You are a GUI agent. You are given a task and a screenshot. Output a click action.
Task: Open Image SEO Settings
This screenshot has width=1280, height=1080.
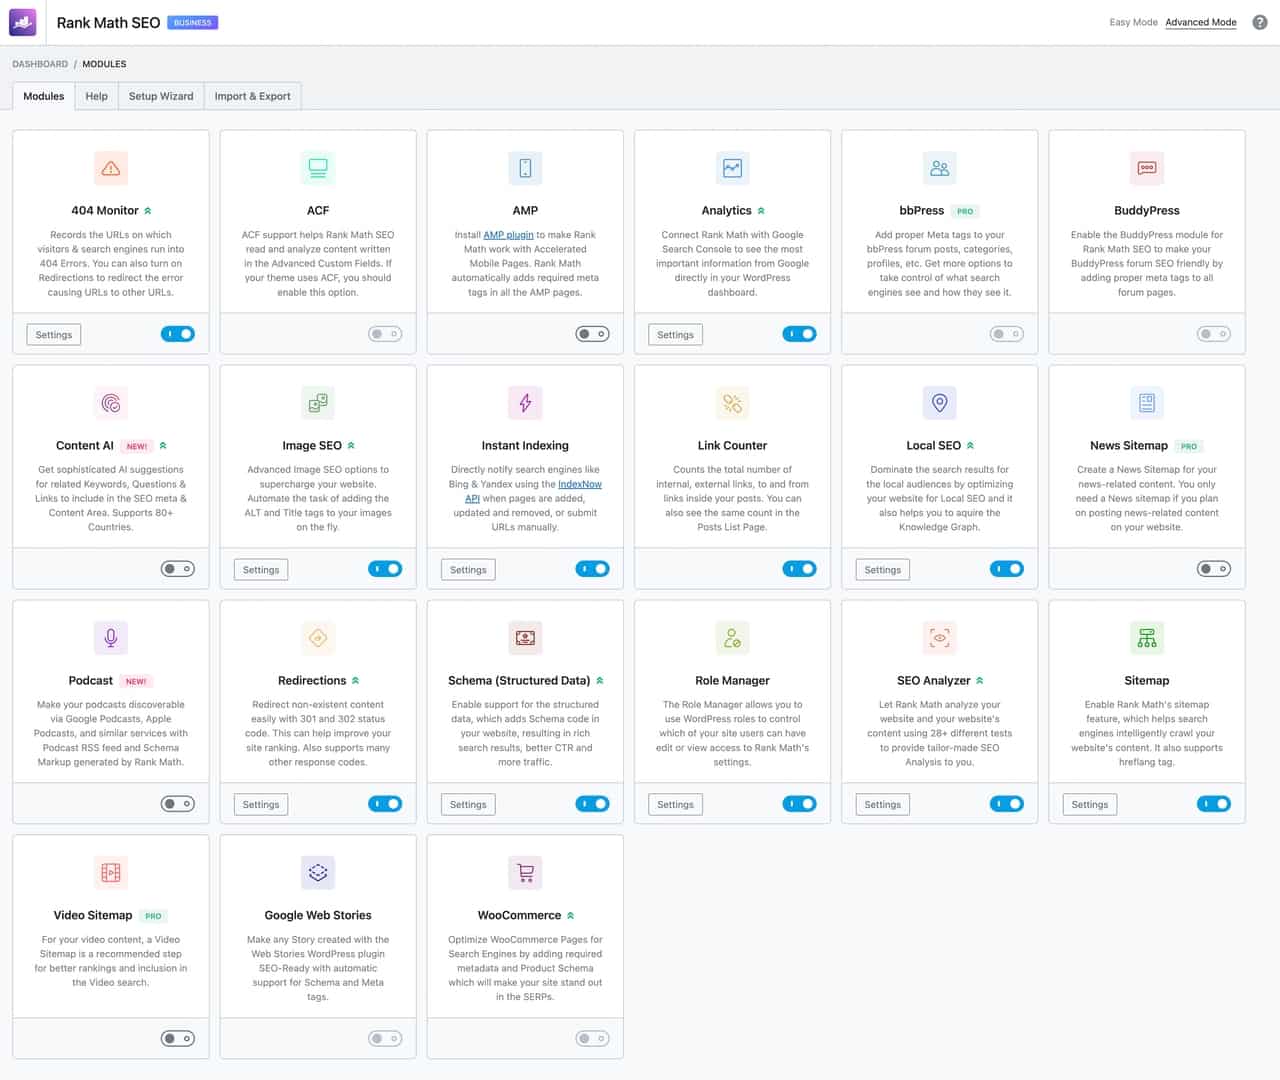coord(261,570)
